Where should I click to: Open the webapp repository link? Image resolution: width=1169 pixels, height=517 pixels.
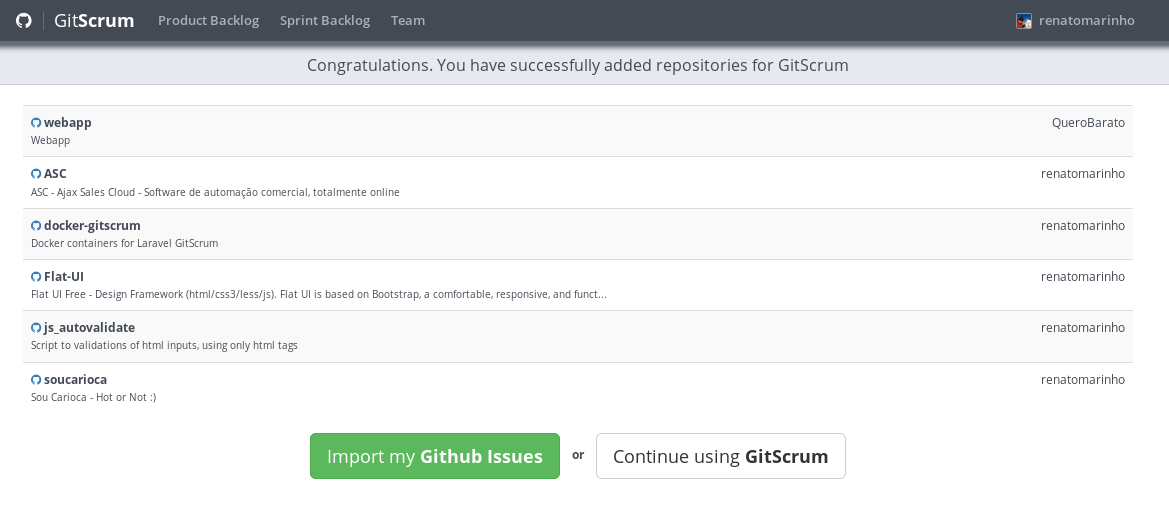coord(68,122)
